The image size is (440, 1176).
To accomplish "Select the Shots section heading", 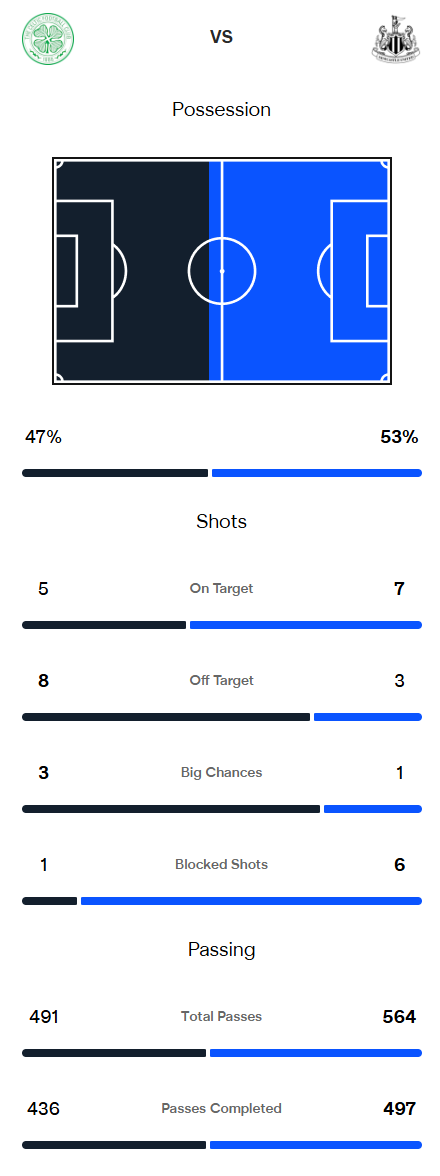I will 221,521.
